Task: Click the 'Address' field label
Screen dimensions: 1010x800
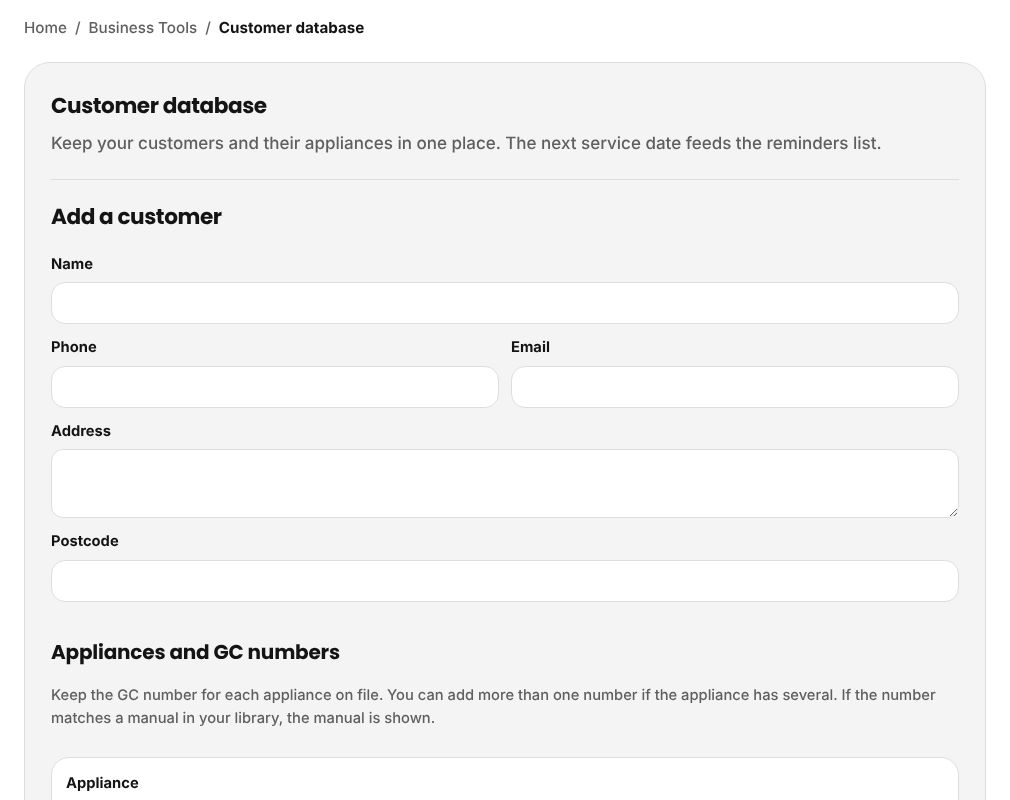Action: coord(81,430)
